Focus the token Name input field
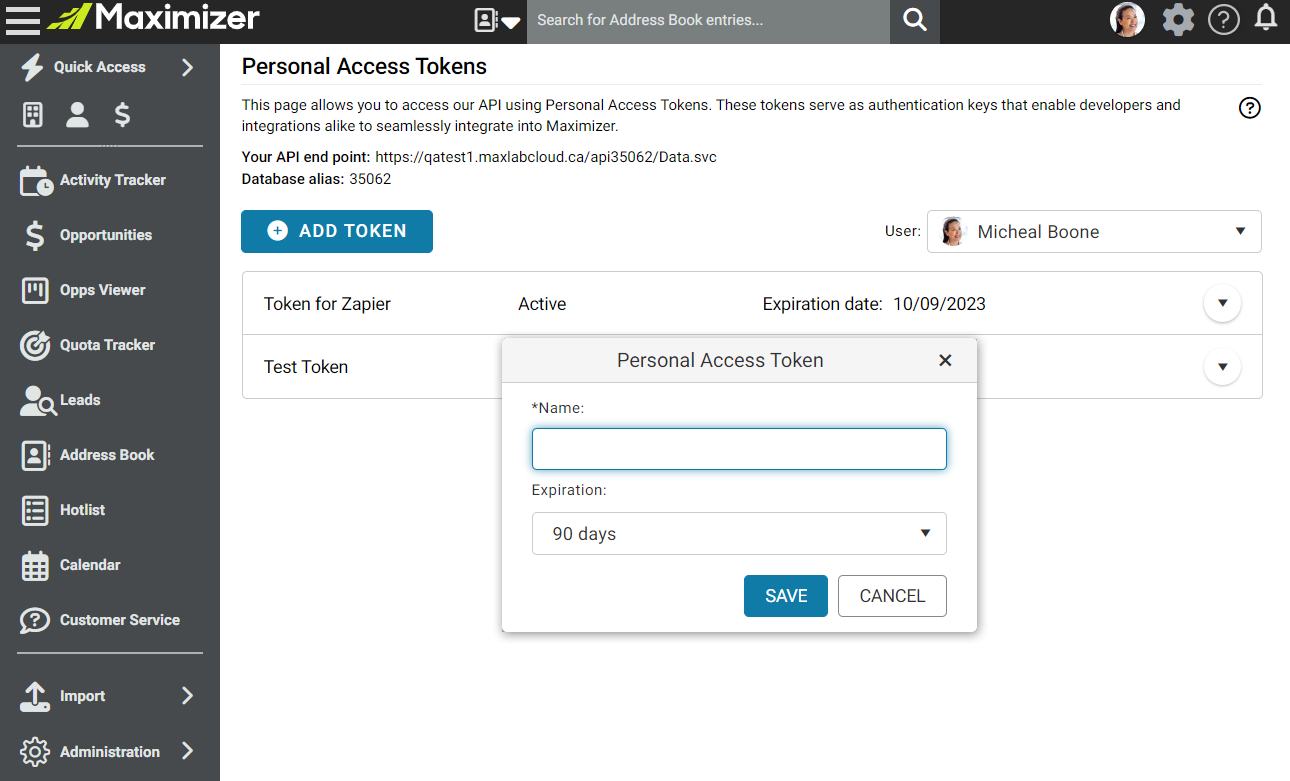This screenshot has height=781, width=1290. (x=739, y=449)
